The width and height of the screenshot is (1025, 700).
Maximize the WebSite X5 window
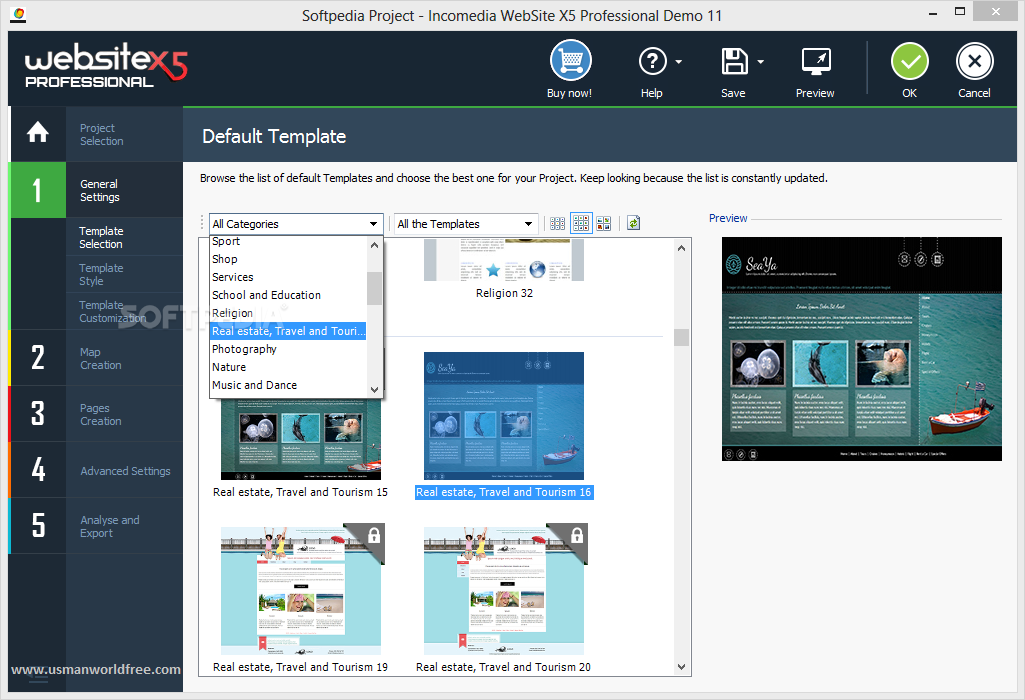(x=960, y=12)
